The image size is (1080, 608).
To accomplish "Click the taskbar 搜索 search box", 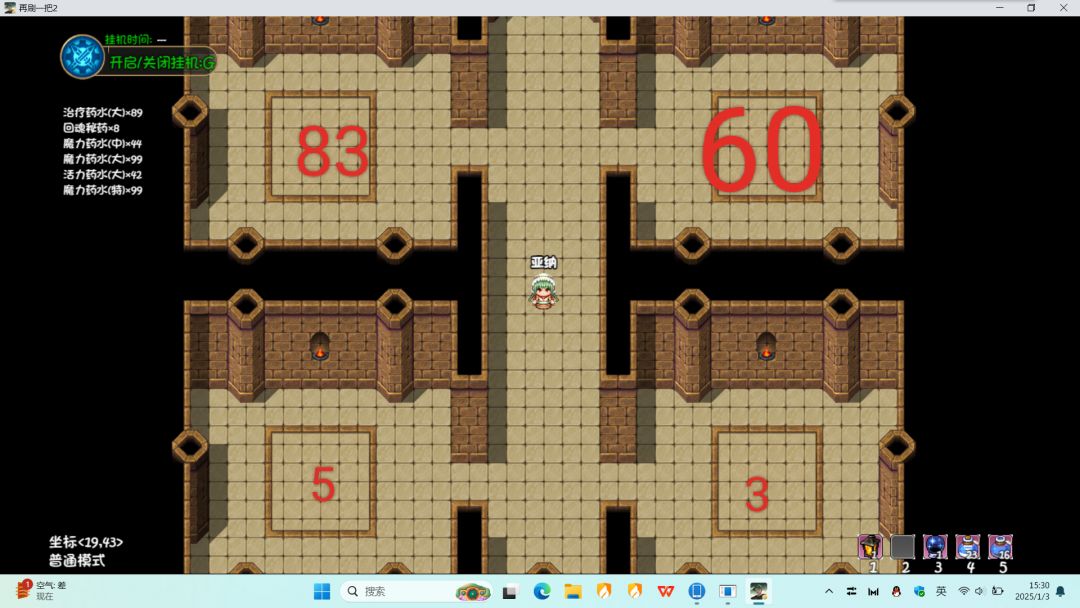I will 417,591.
